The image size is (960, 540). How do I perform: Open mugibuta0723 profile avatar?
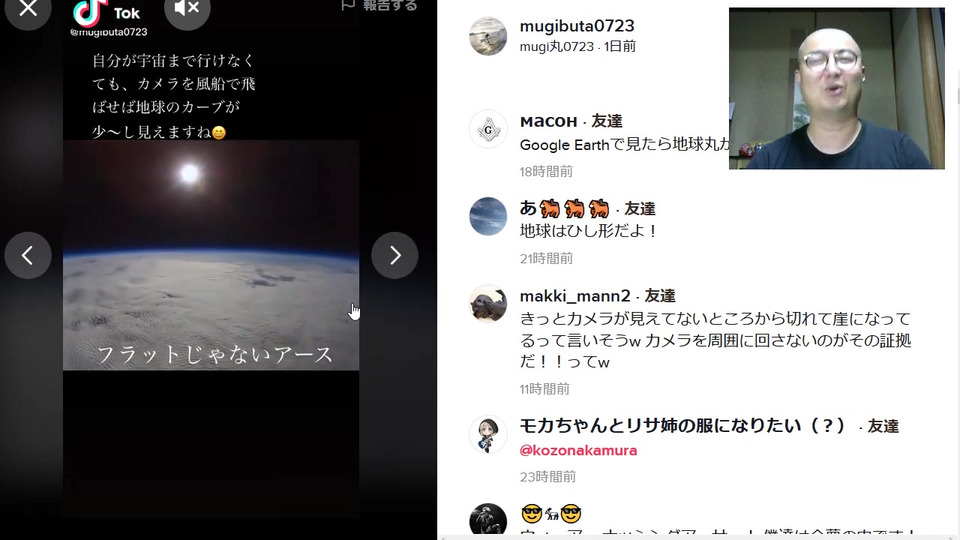(x=488, y=36)
